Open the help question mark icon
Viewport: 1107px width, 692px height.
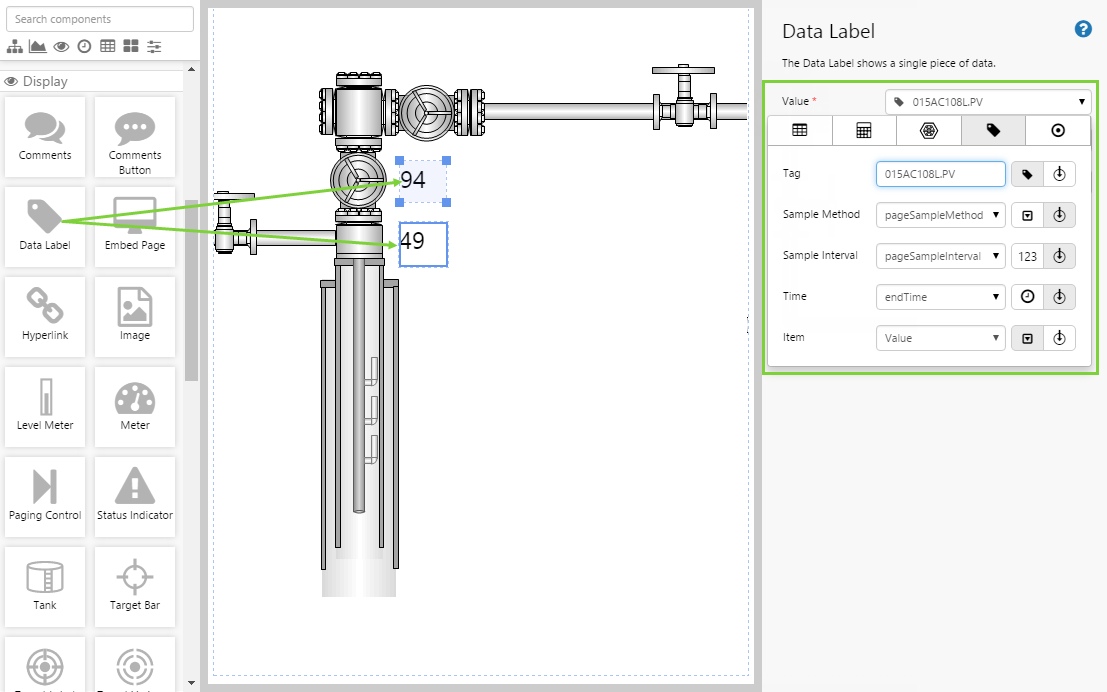coord(1083,29)
